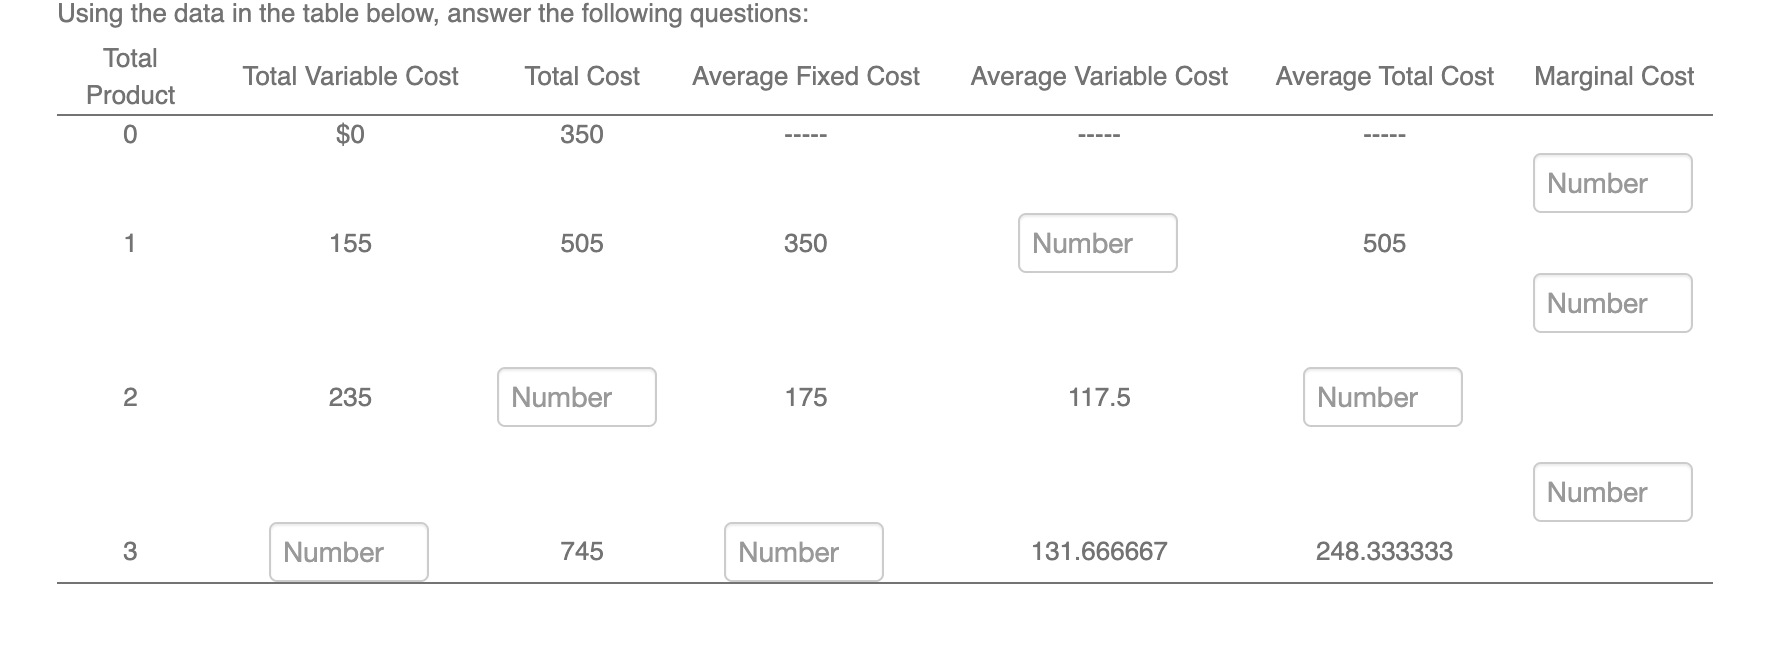Viewport: 1772px width, 664px height.
Task: Click the Marginal Cost input for output 3
Action: (1611, 491)
